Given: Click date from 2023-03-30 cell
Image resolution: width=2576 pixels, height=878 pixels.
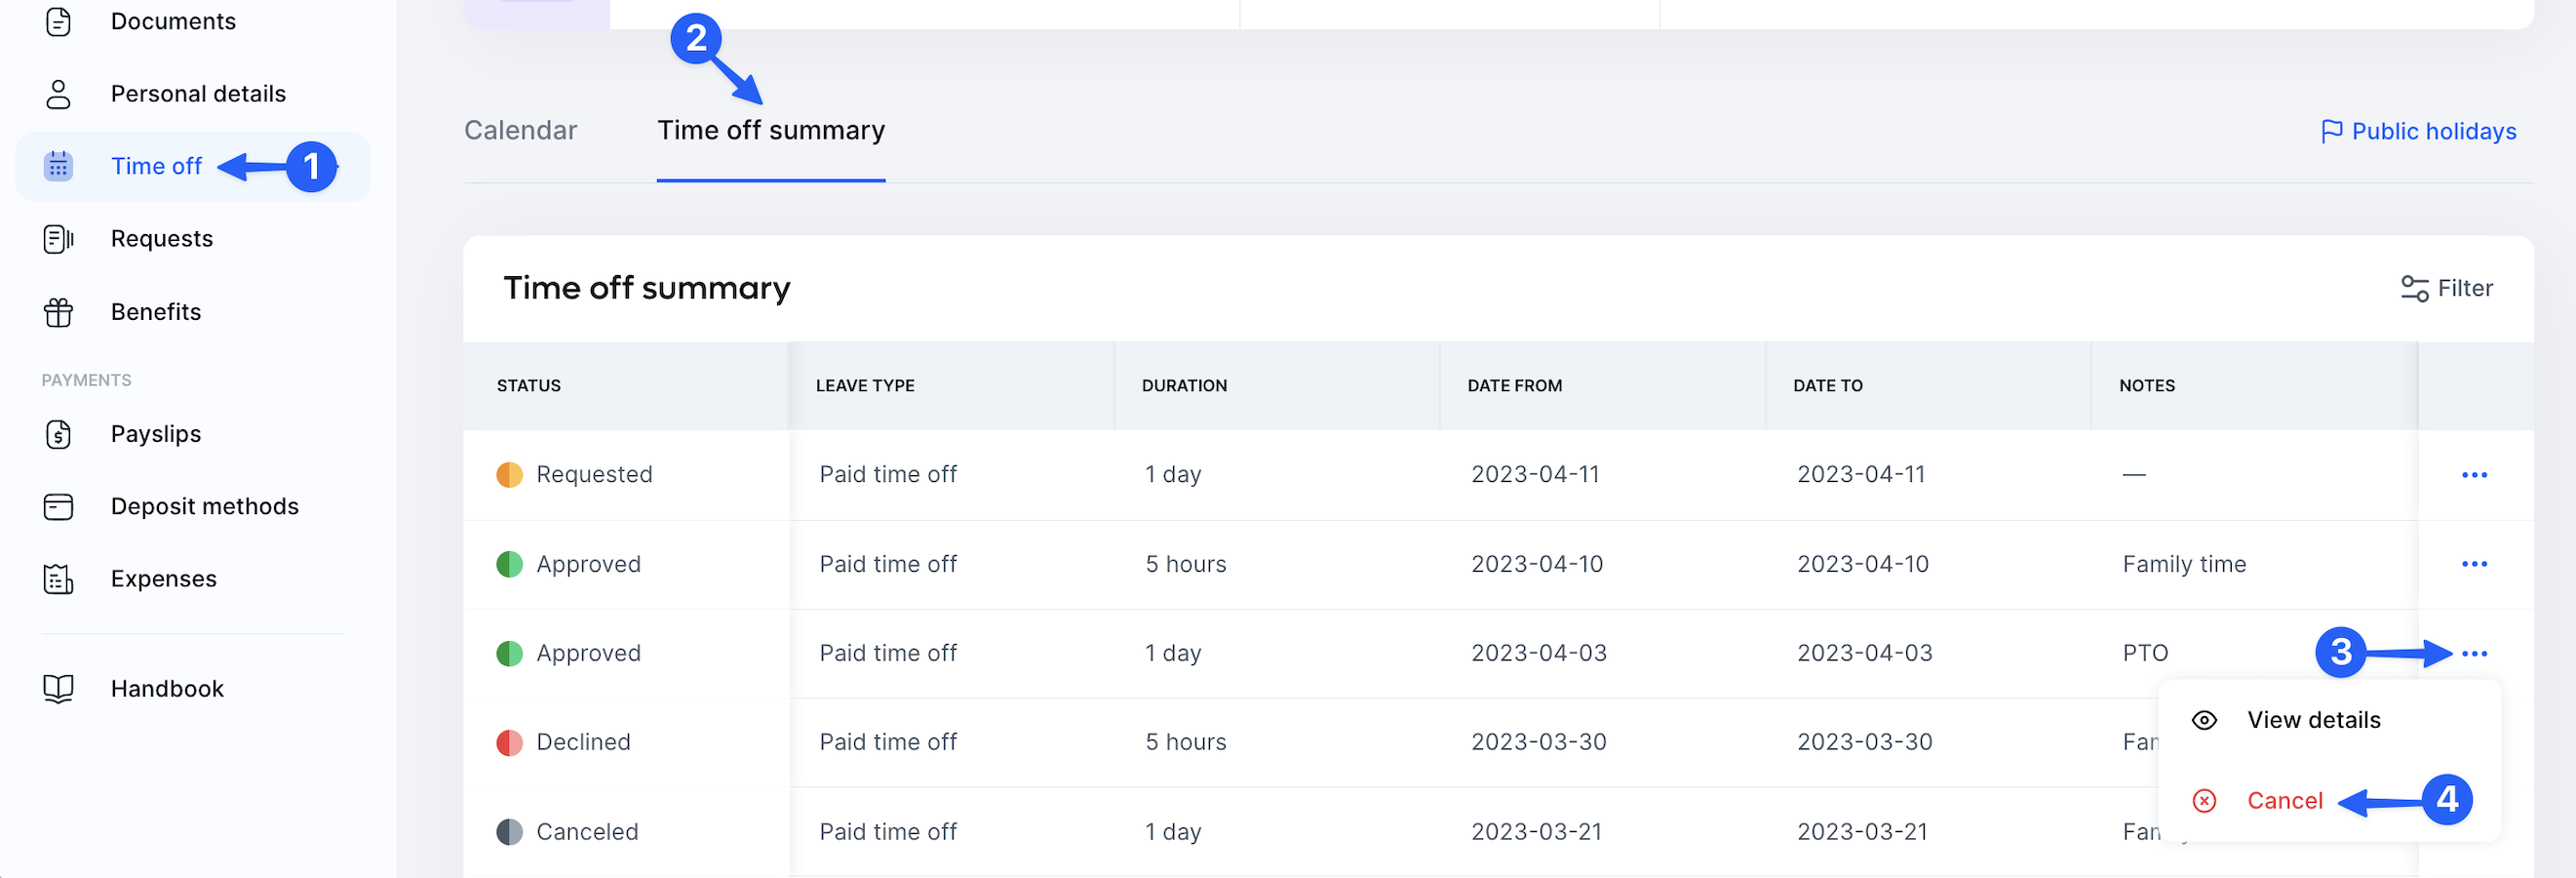Looking at the screenshot, I should [x=1538, y=743].
